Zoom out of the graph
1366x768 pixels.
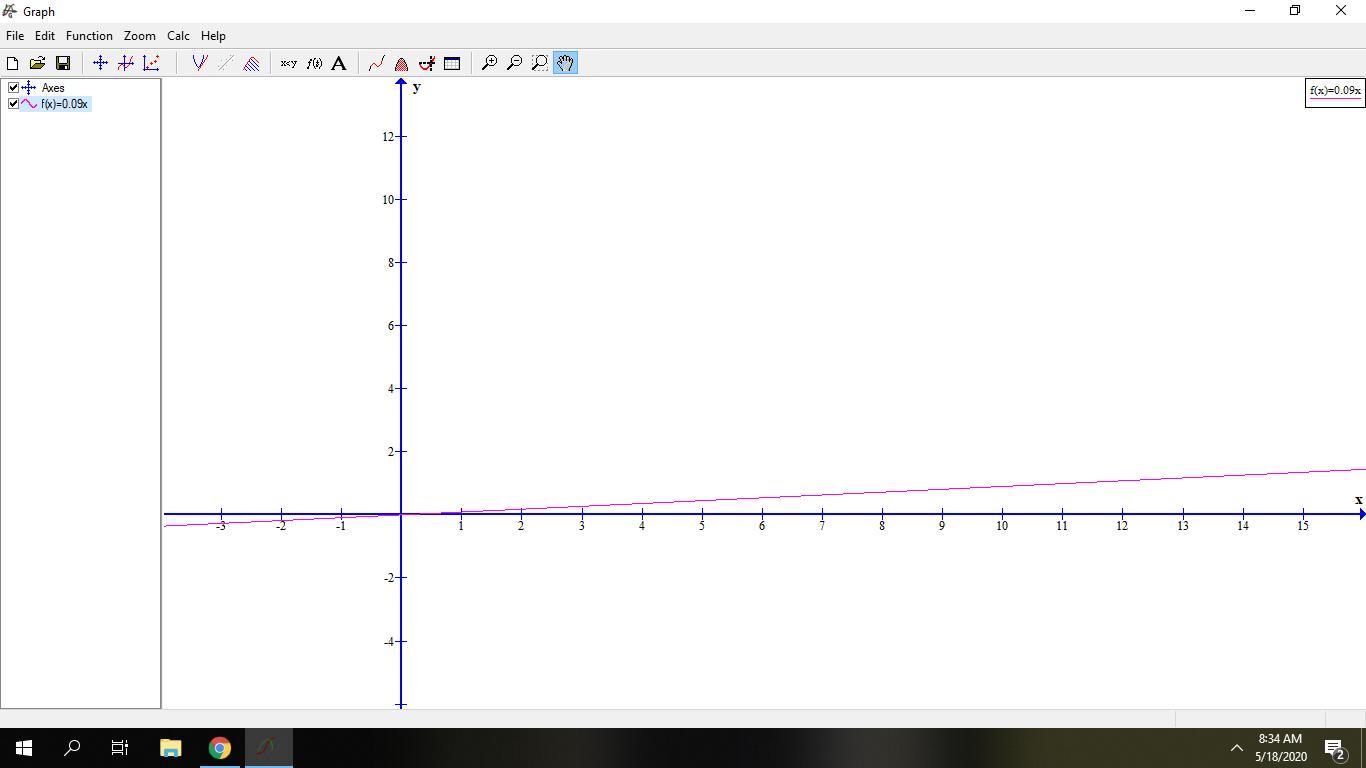coord(514,63)
